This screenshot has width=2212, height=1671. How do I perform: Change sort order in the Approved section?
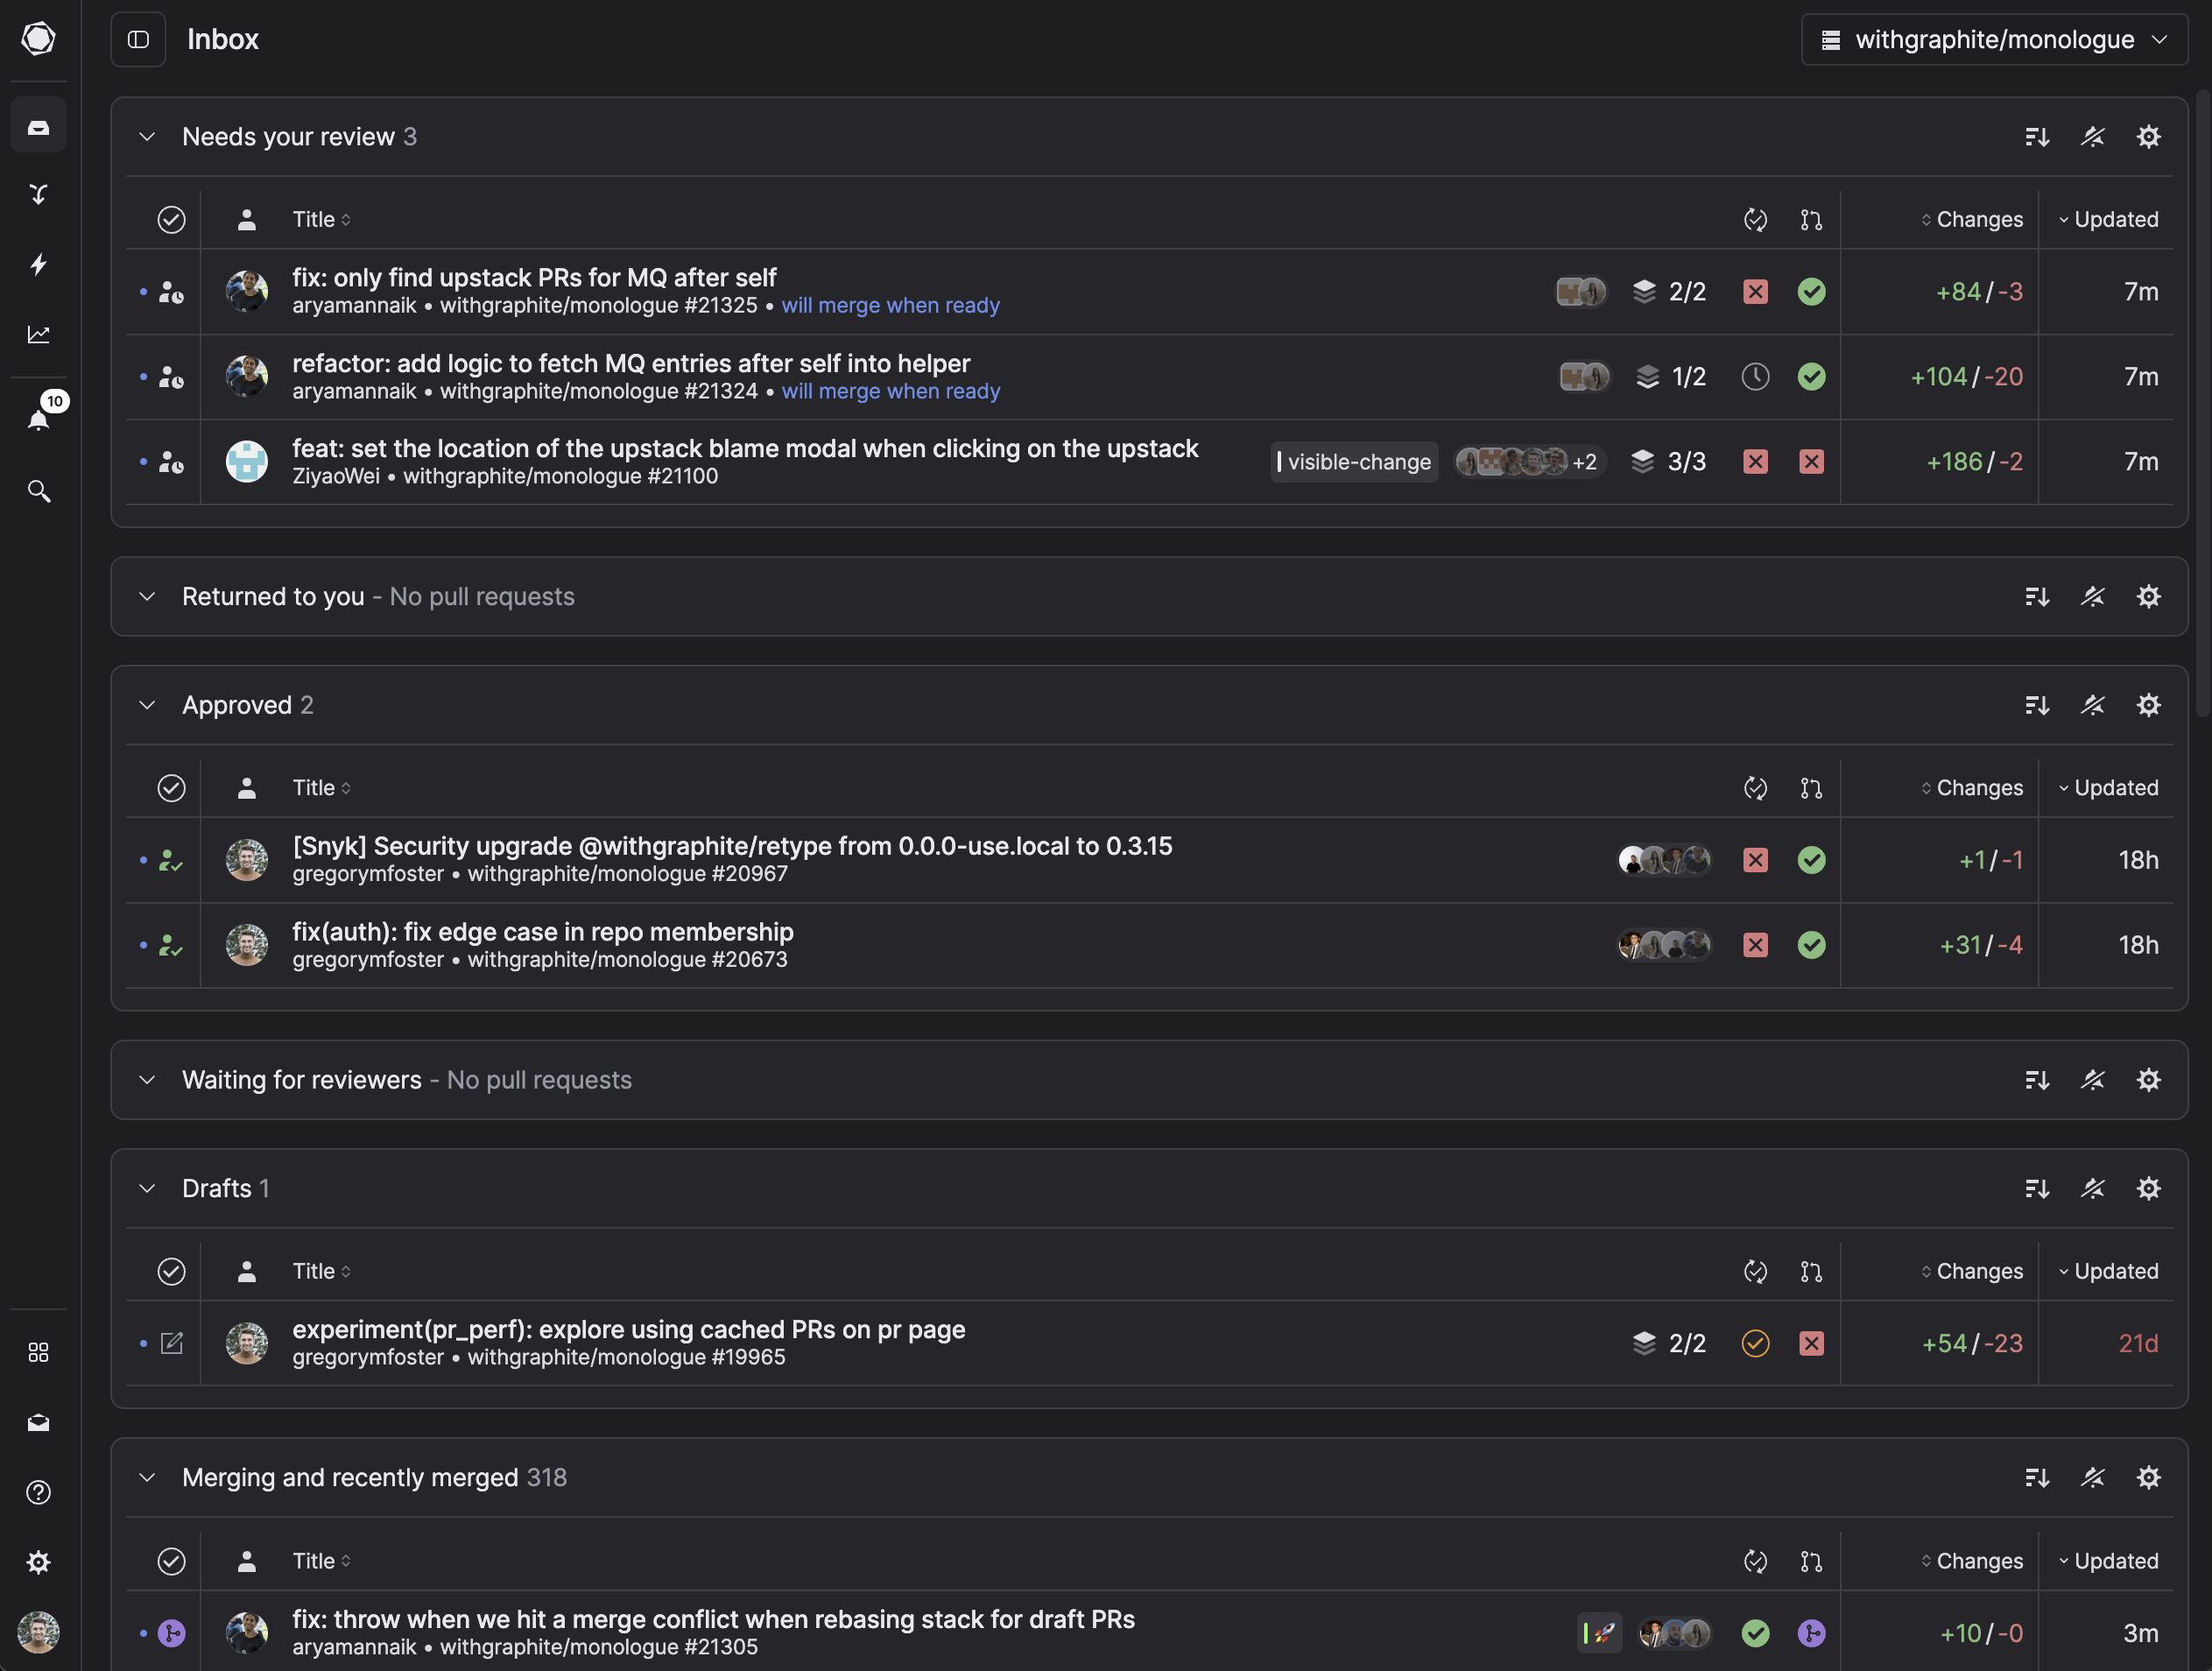click(2037, 704)
